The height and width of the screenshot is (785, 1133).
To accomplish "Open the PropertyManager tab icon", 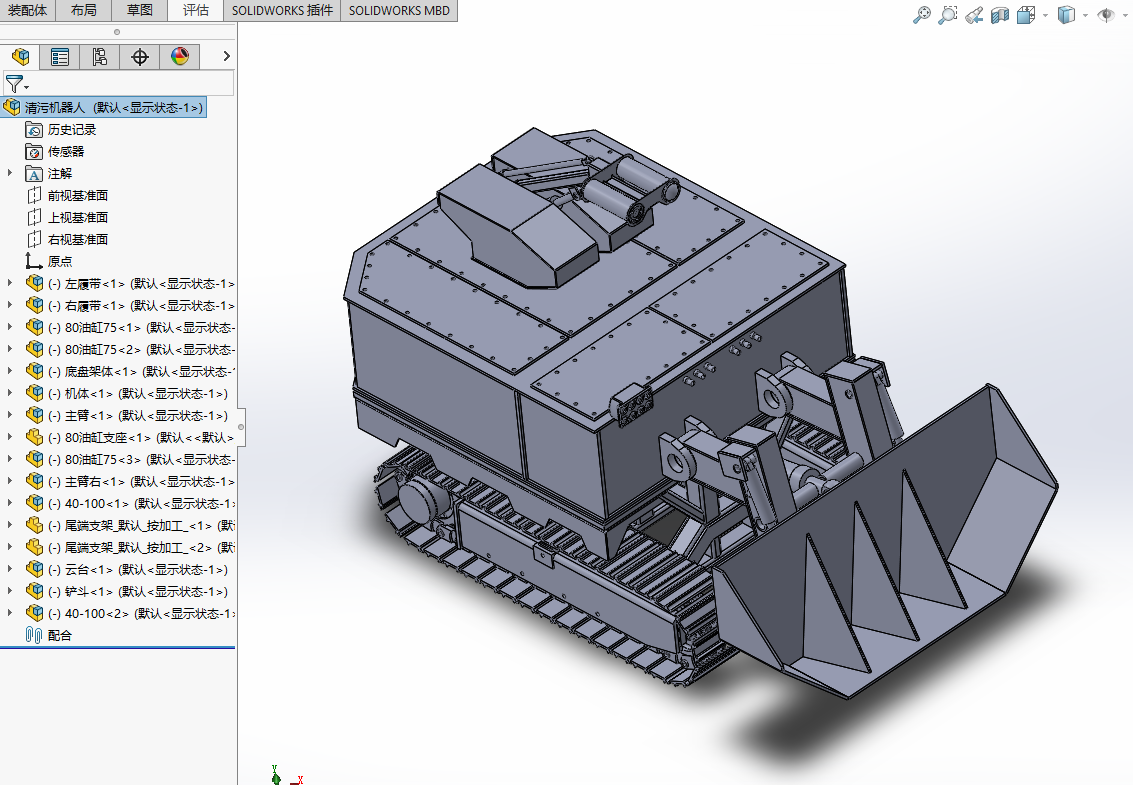I will 60,56.
